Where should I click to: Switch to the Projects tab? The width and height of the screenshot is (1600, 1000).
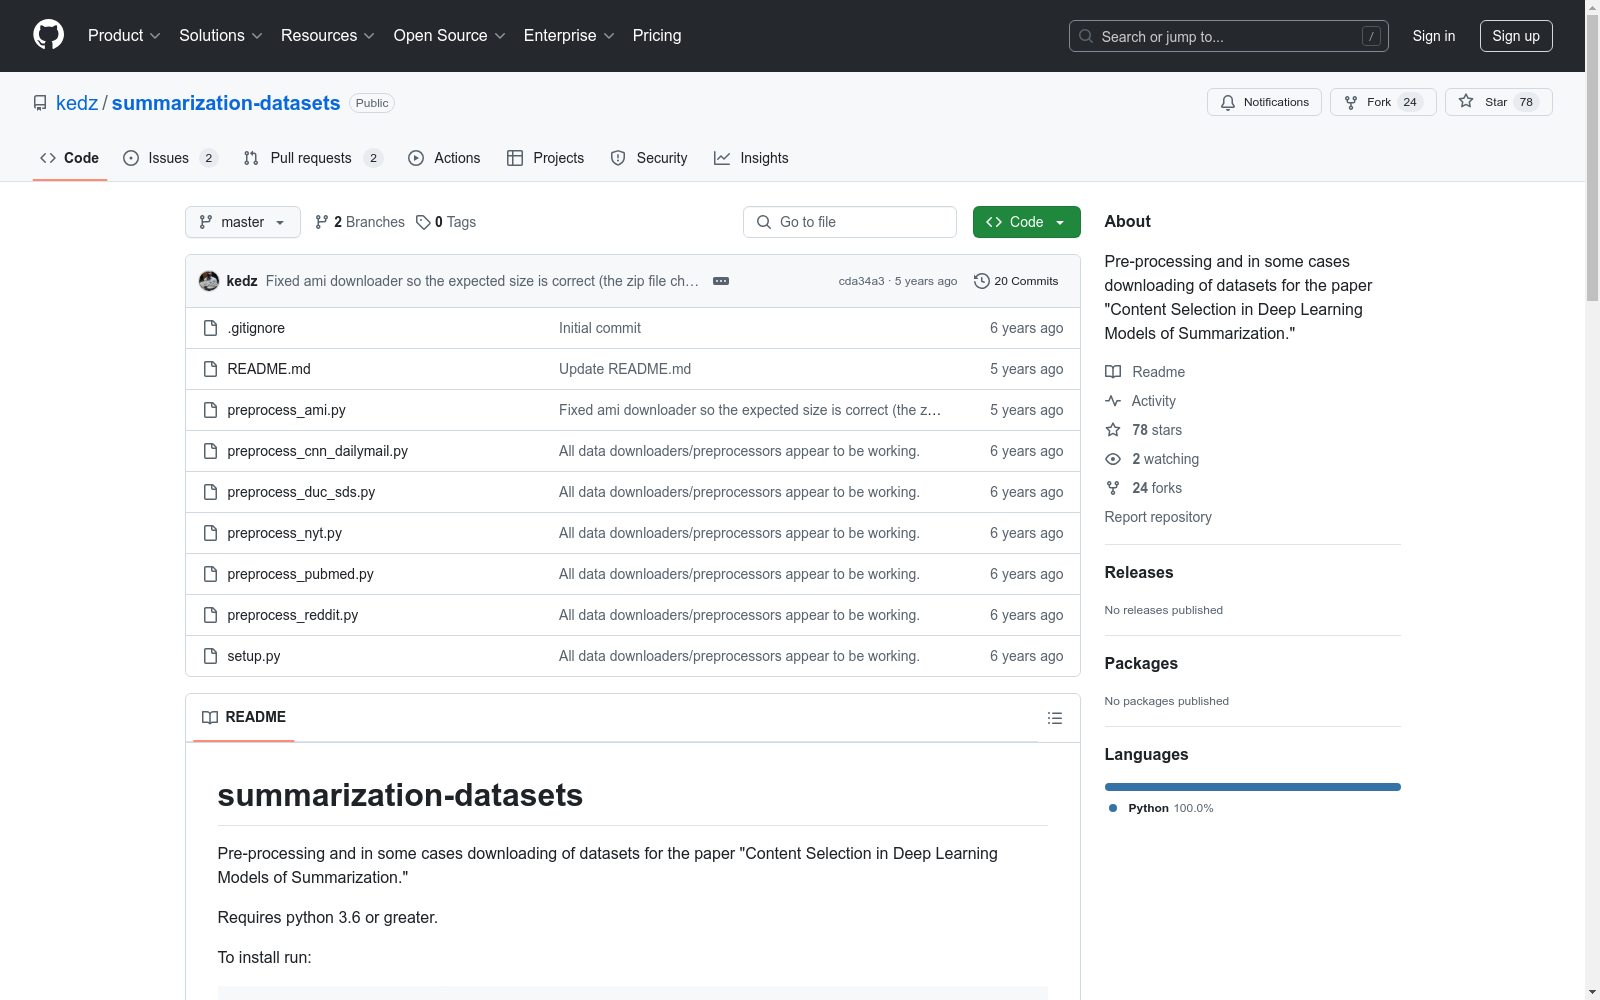545,158
